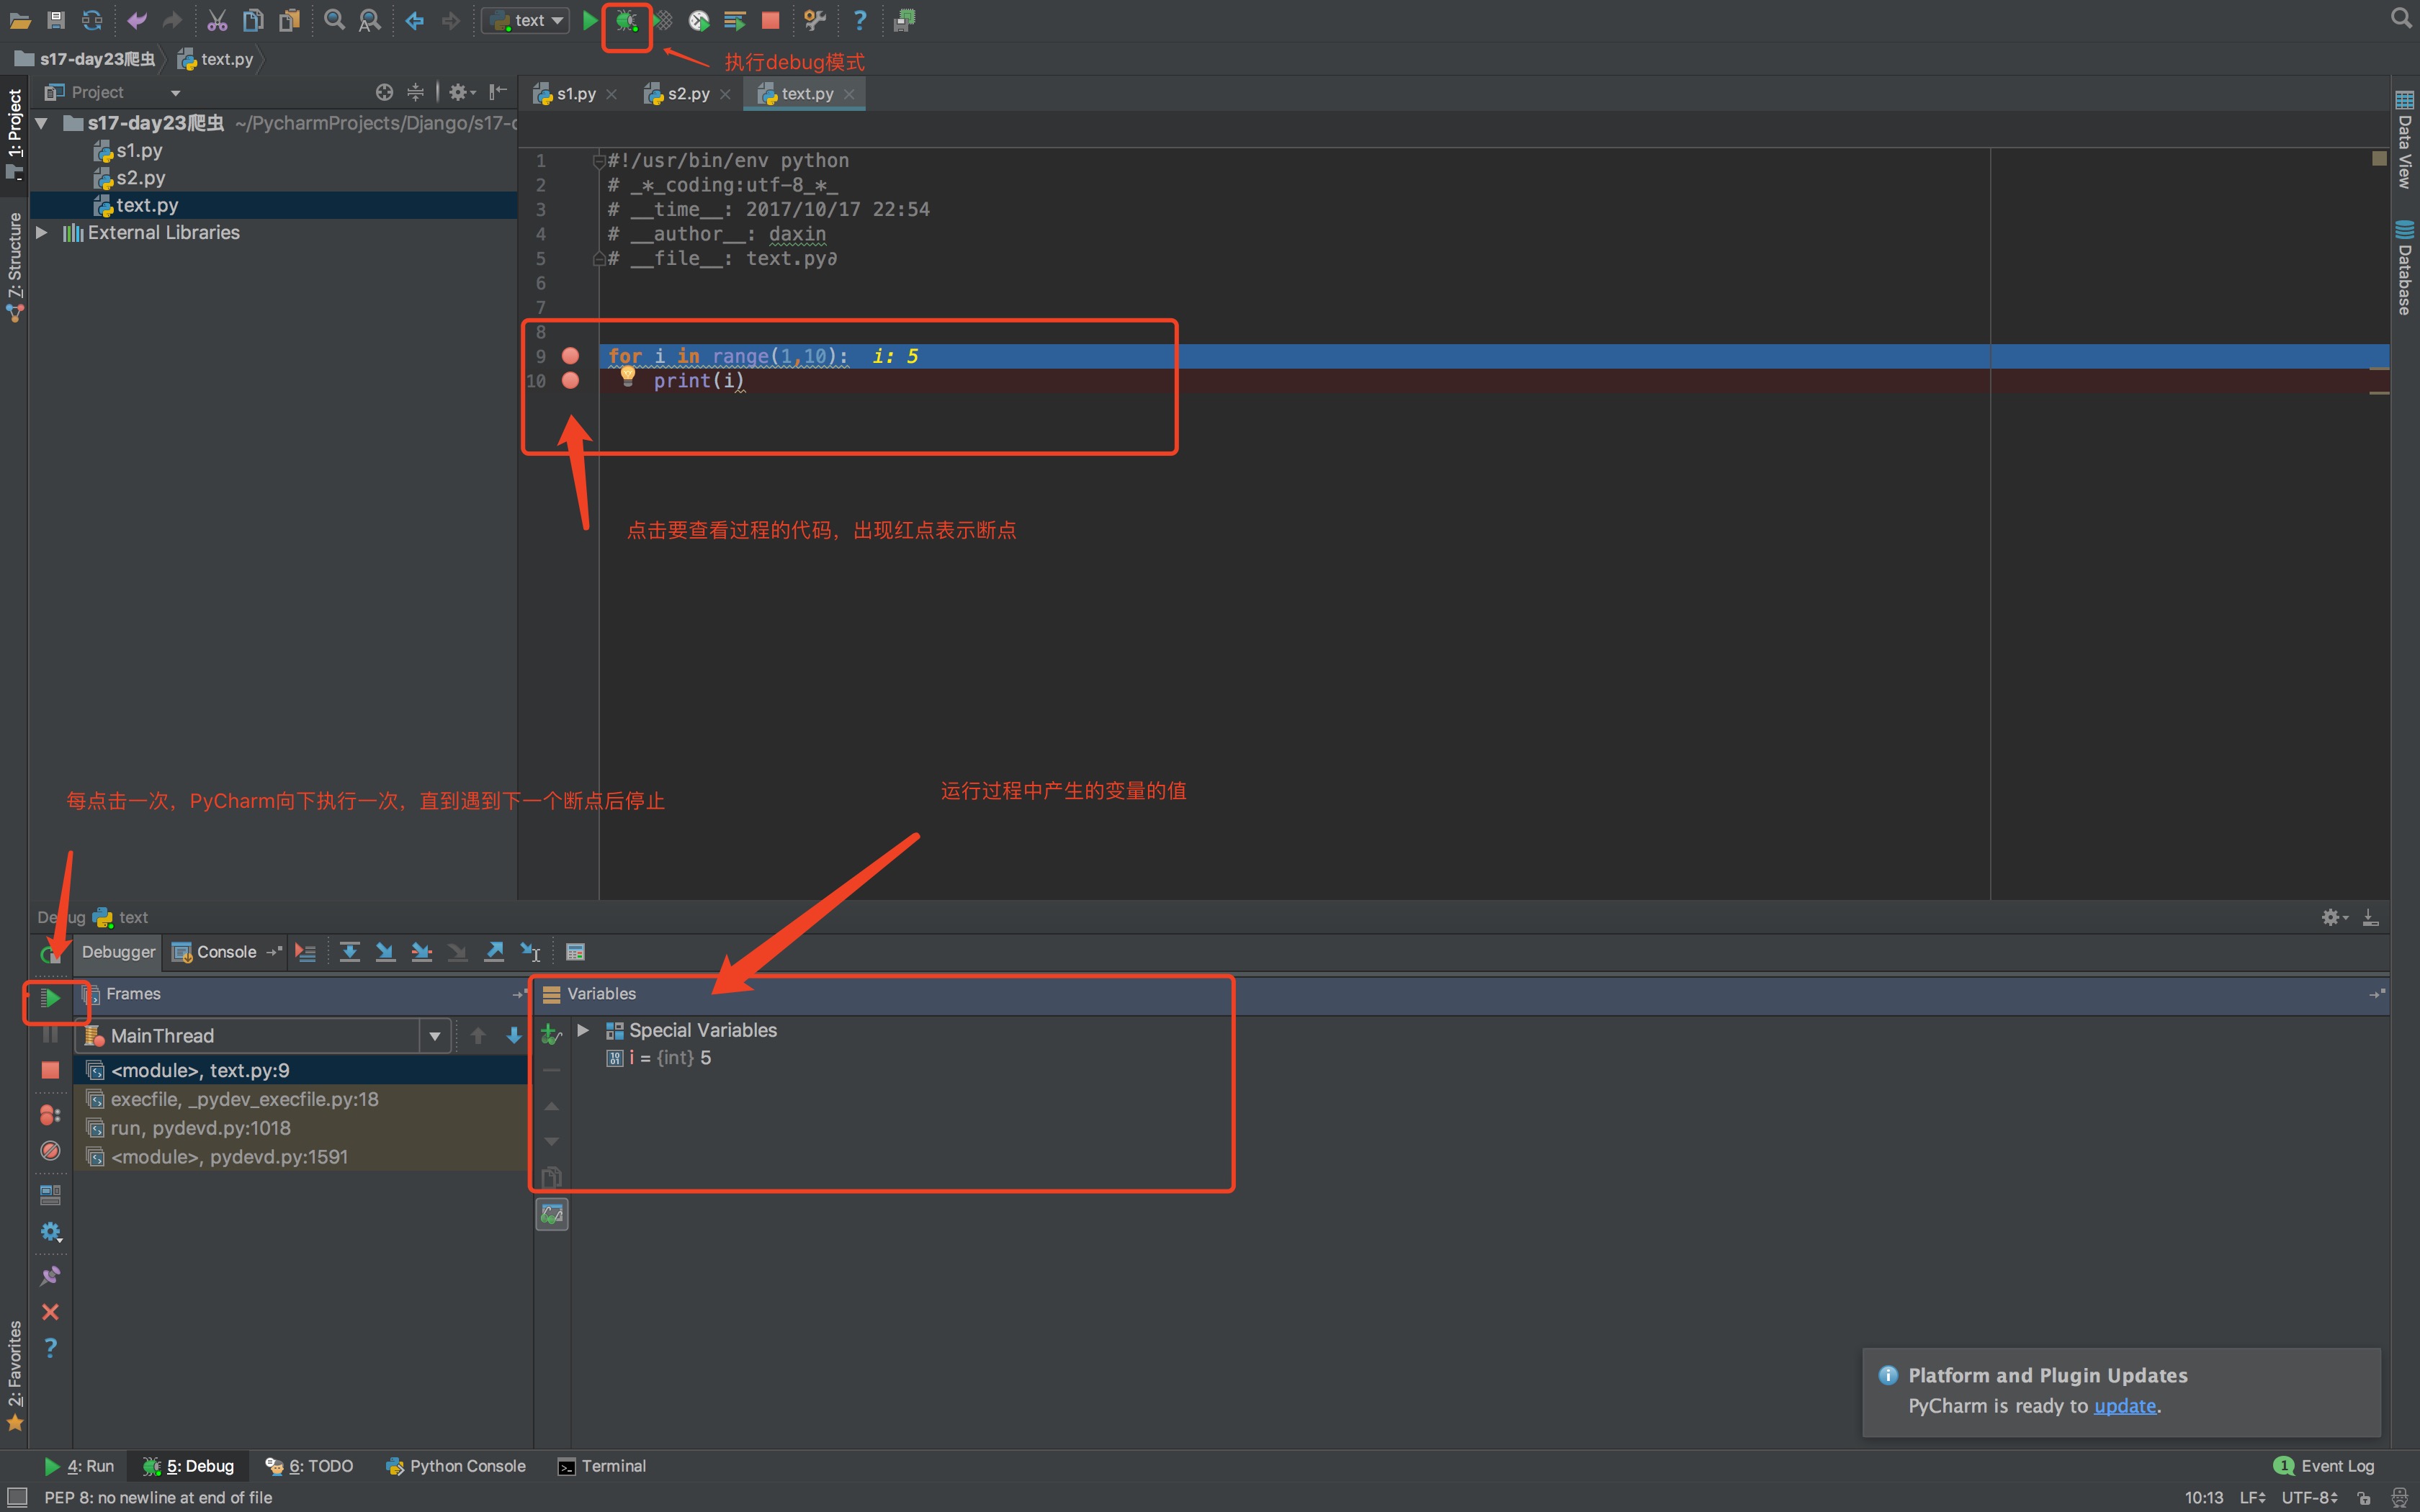Toggle breakpoint on line 10

click(x=570, y=380)
